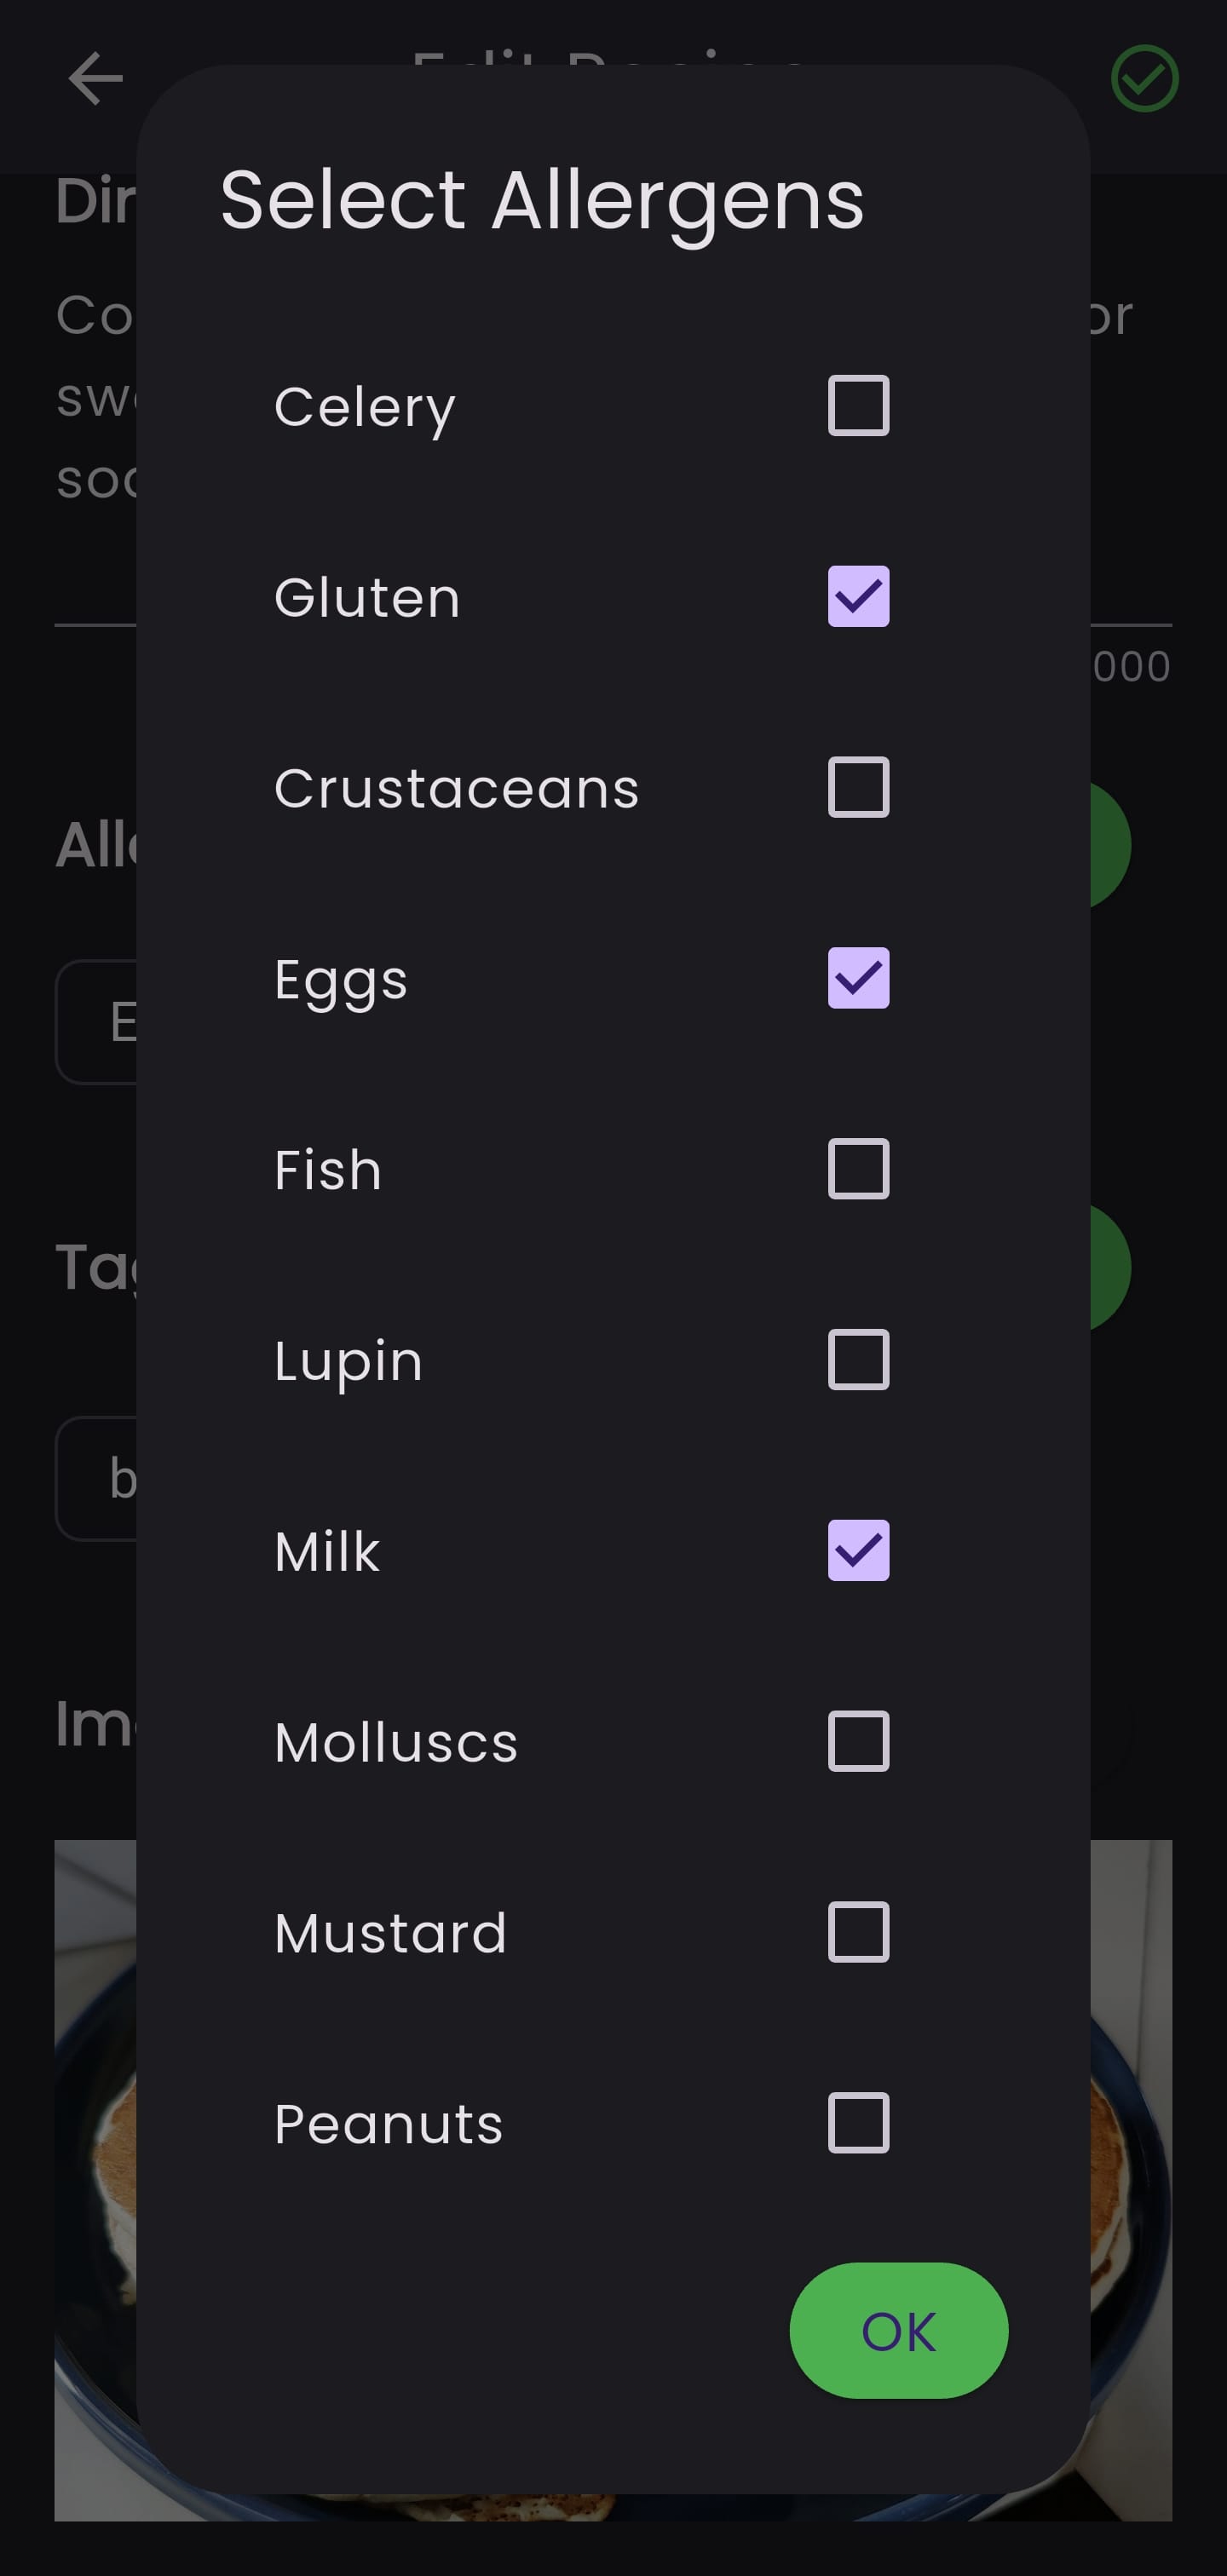Viewport: 1227px width, 2576px height.
Task: Mark the Lupin checkbox
Action: [858, 1360]
